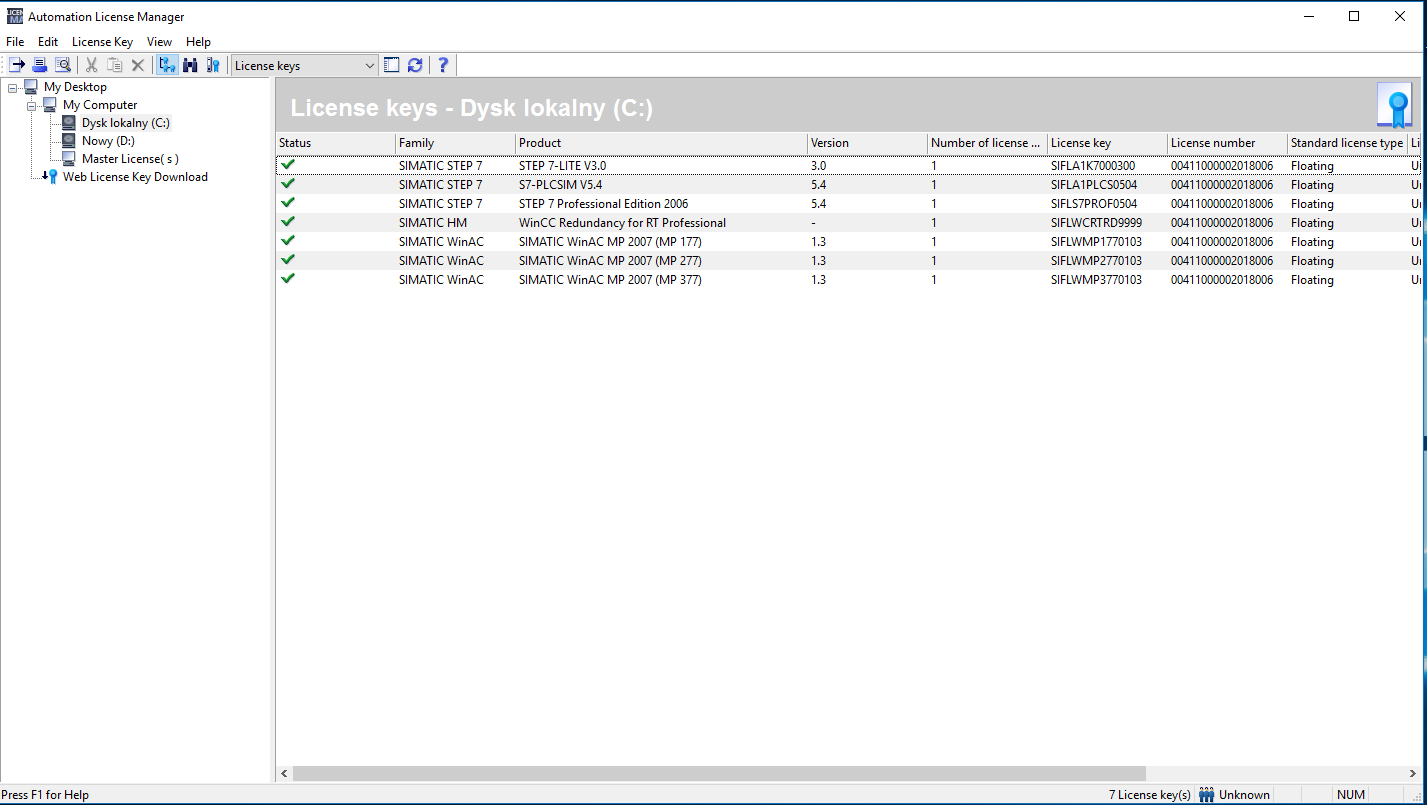Select Web License Key Download node
Viewport: 1427px width, 805px height.
coord(135,177)
